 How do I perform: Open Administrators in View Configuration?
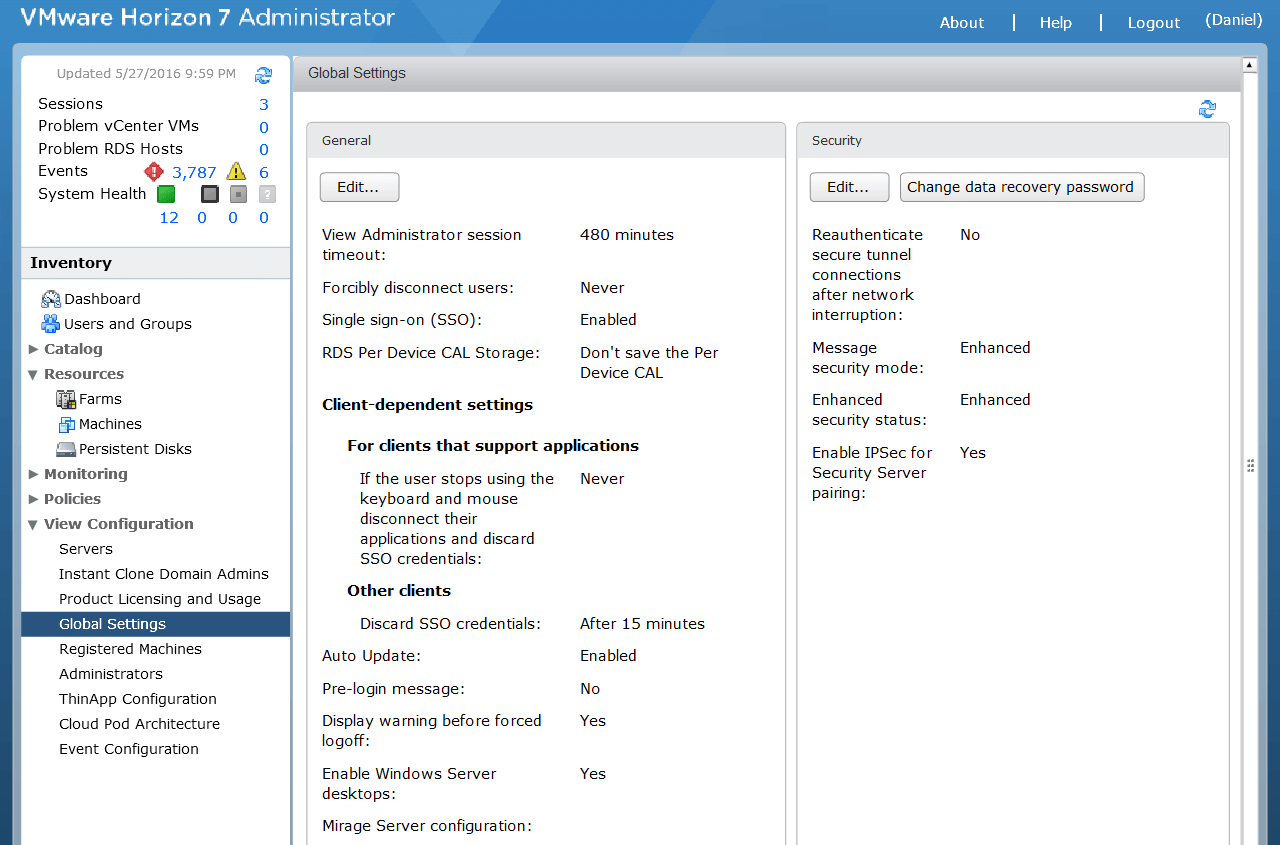pyautogui.click(x=111, y=674)
